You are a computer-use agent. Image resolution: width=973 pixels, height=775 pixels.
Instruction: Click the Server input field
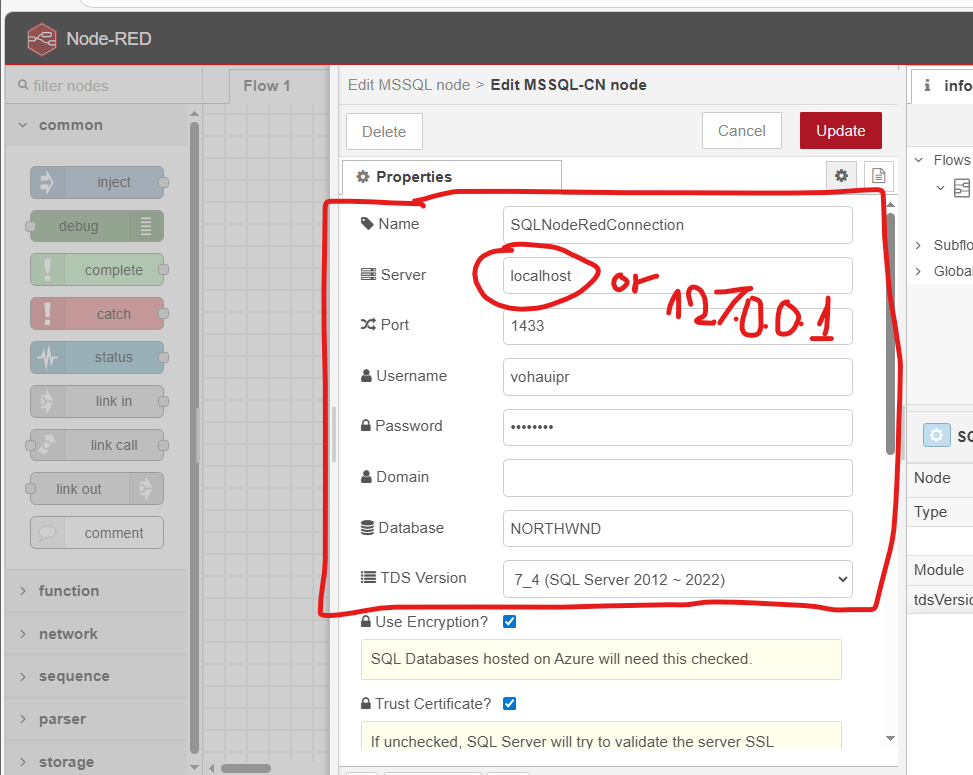coord(677,275)
